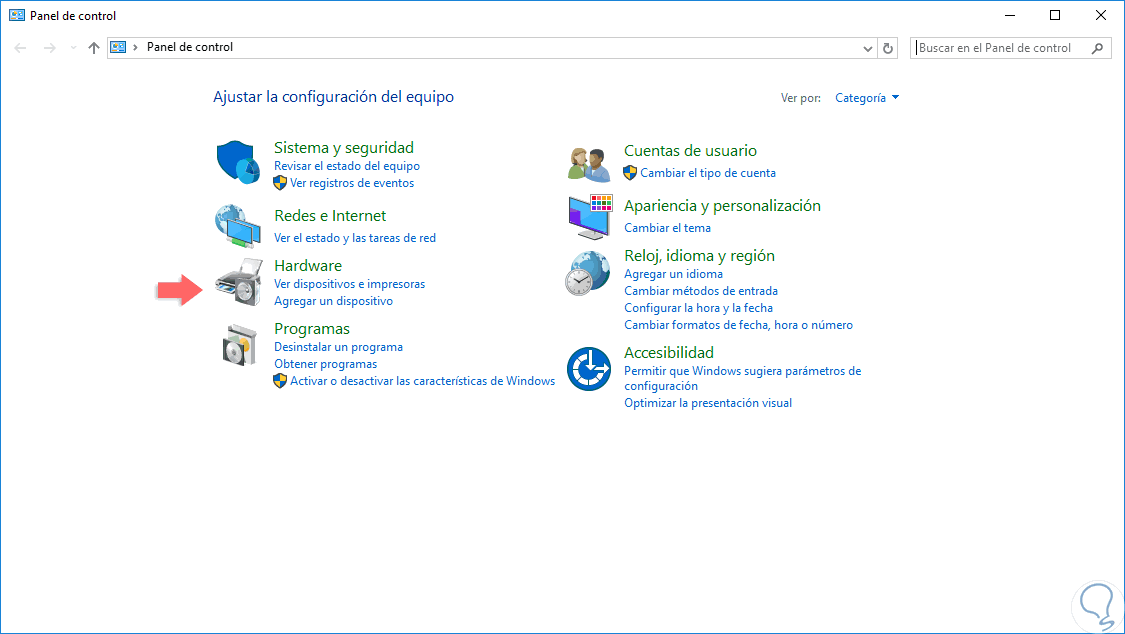Open the Cuentas de usuario people icon

(x=589, y=164)
